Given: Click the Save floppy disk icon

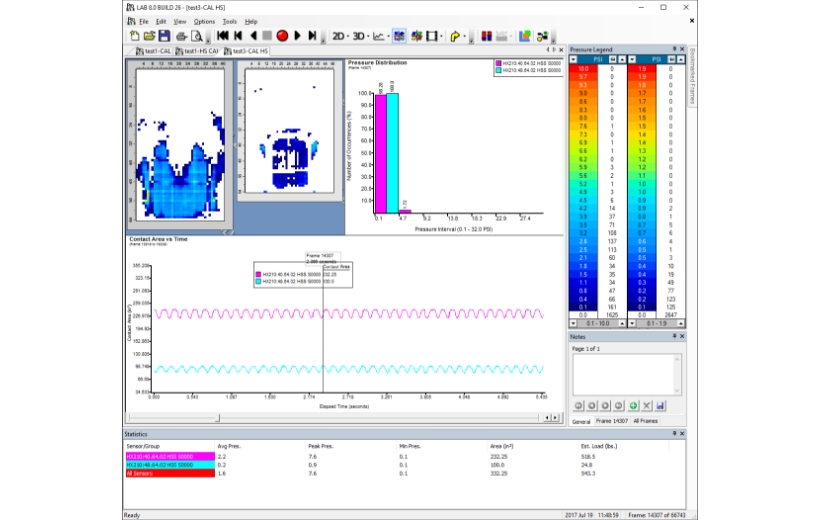Looking at the screenshot, I should [163, 36].
